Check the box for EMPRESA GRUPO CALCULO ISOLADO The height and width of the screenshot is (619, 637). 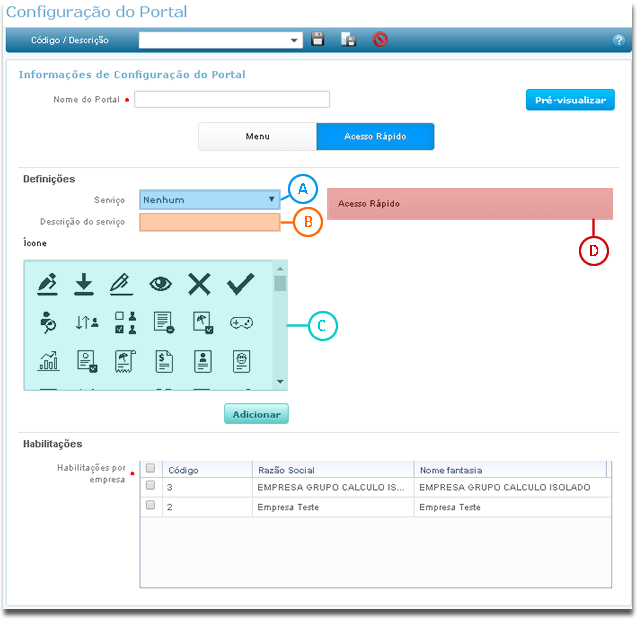(x=151, y=486)
